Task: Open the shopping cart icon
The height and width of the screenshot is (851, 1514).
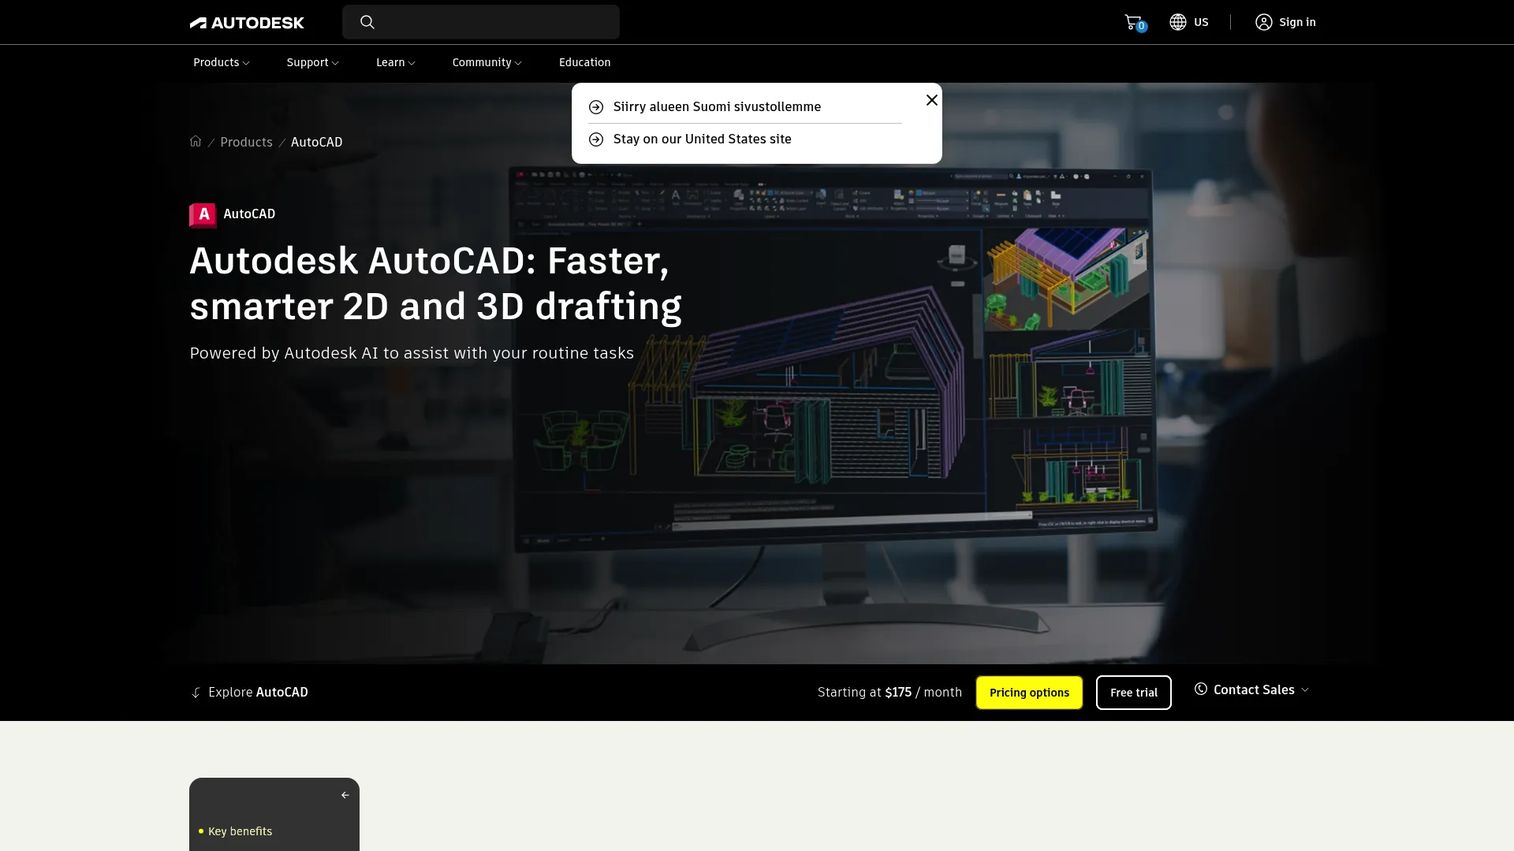Action: pos(1134,22)
